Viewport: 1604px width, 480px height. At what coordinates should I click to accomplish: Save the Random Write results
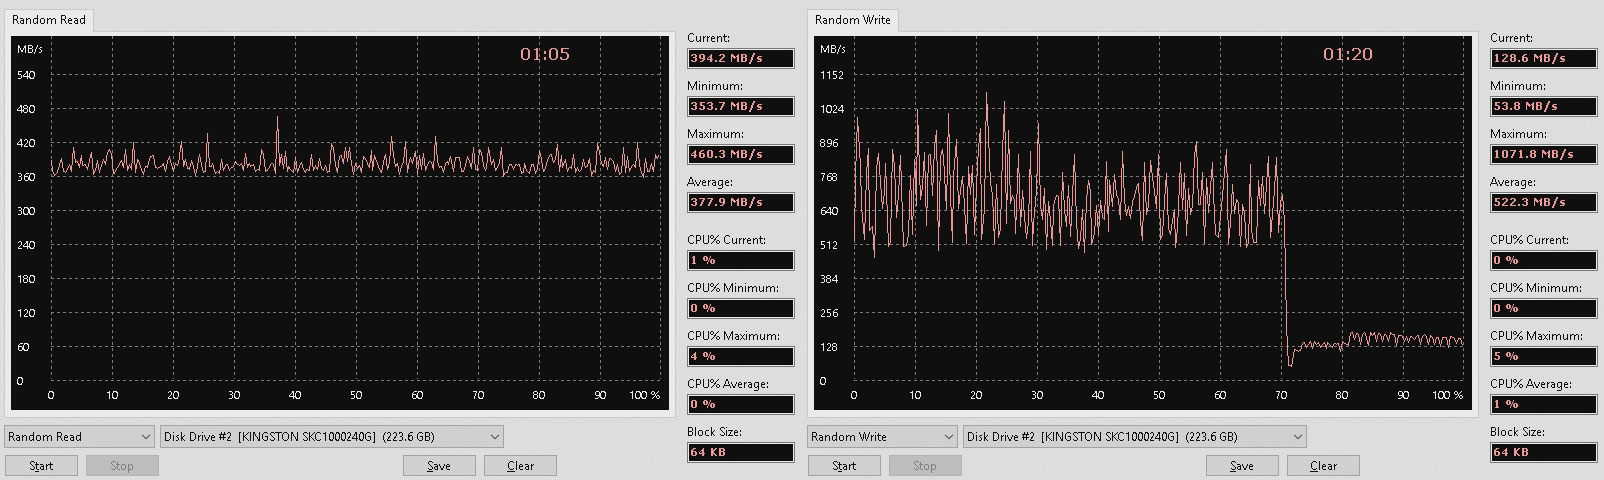click(1242, 466)
